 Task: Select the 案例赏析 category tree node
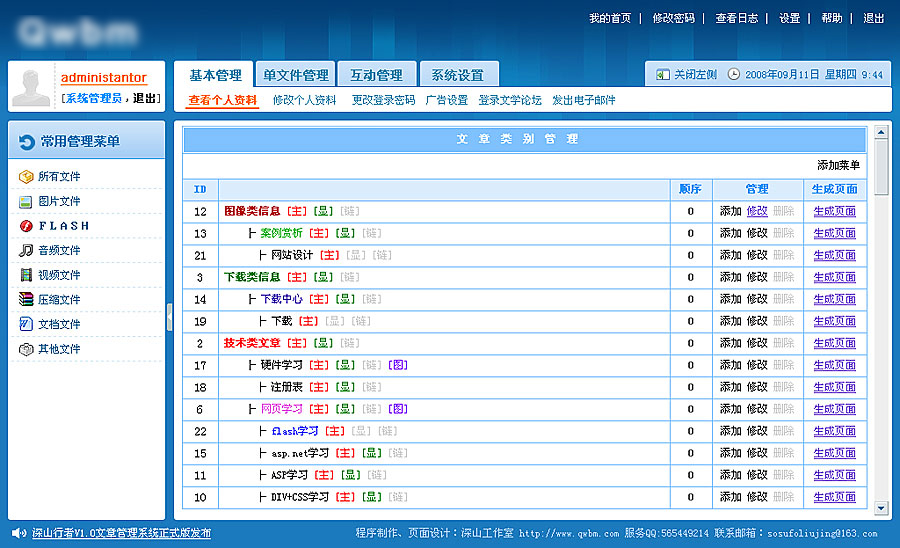point(281,233)
